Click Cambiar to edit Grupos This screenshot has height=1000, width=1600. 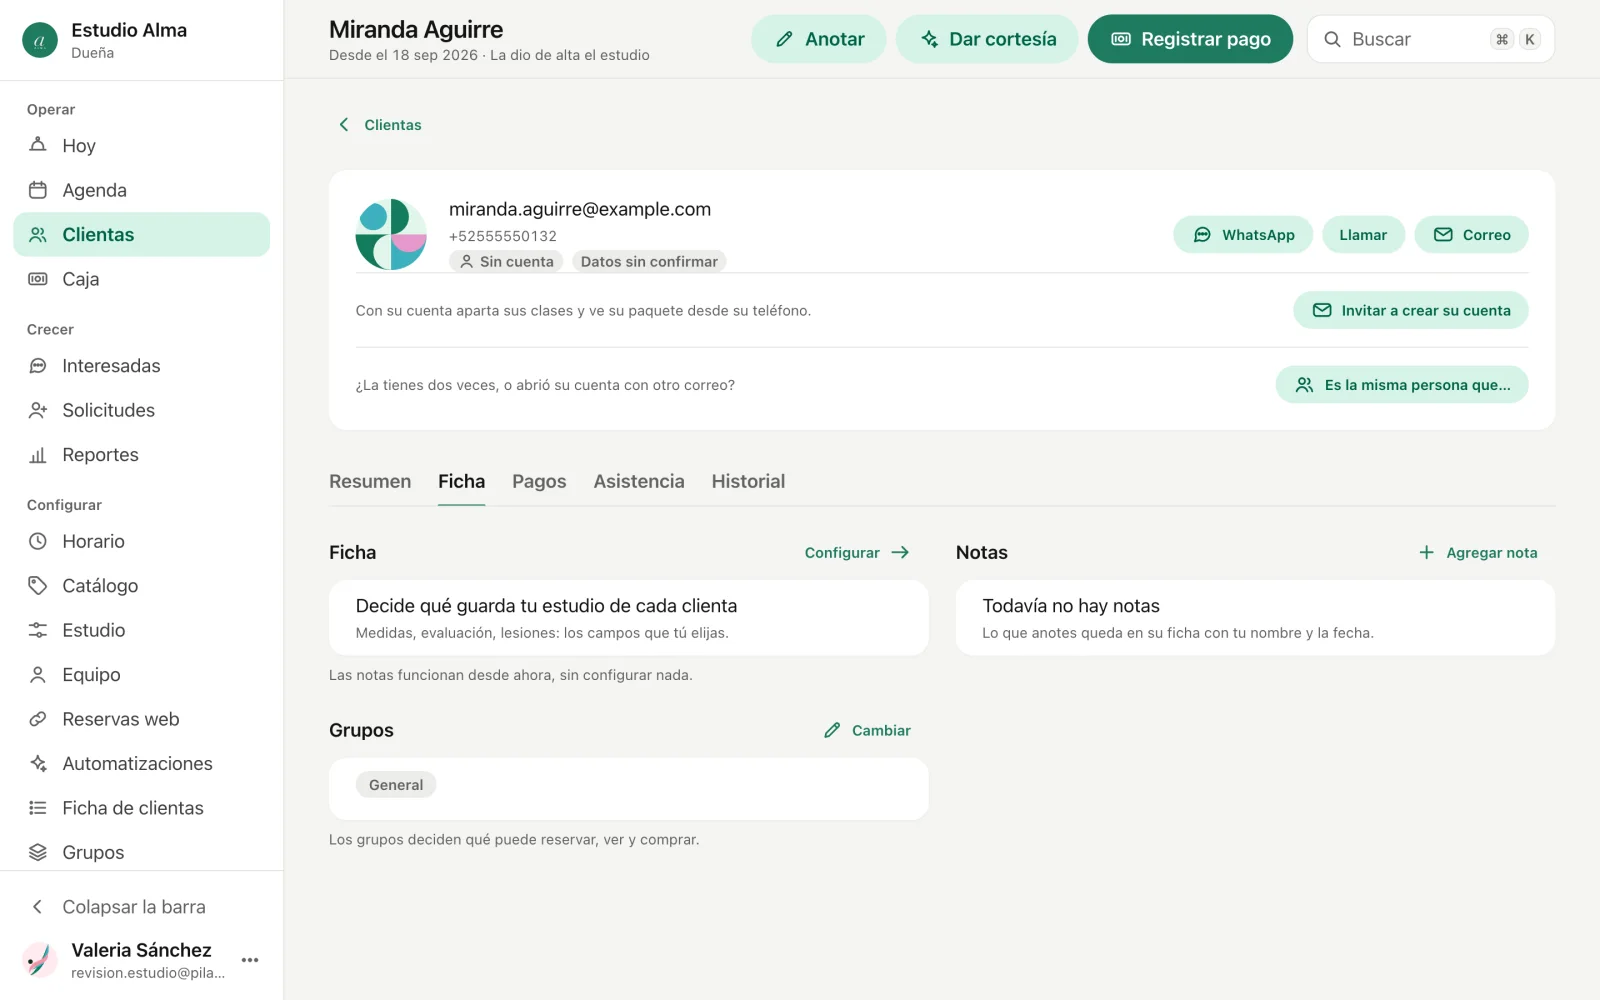coord(867,730)
